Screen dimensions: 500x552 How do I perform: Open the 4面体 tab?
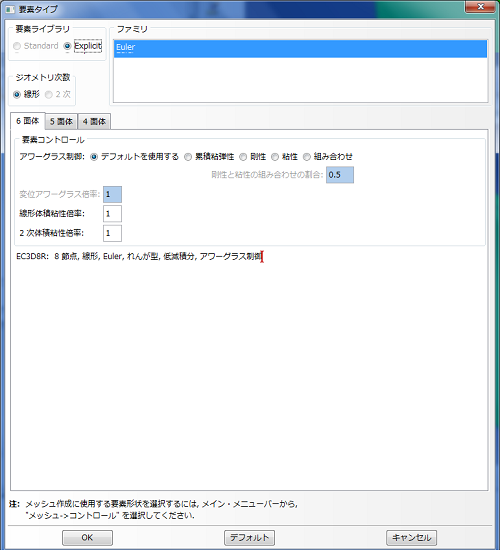(94, 121)
